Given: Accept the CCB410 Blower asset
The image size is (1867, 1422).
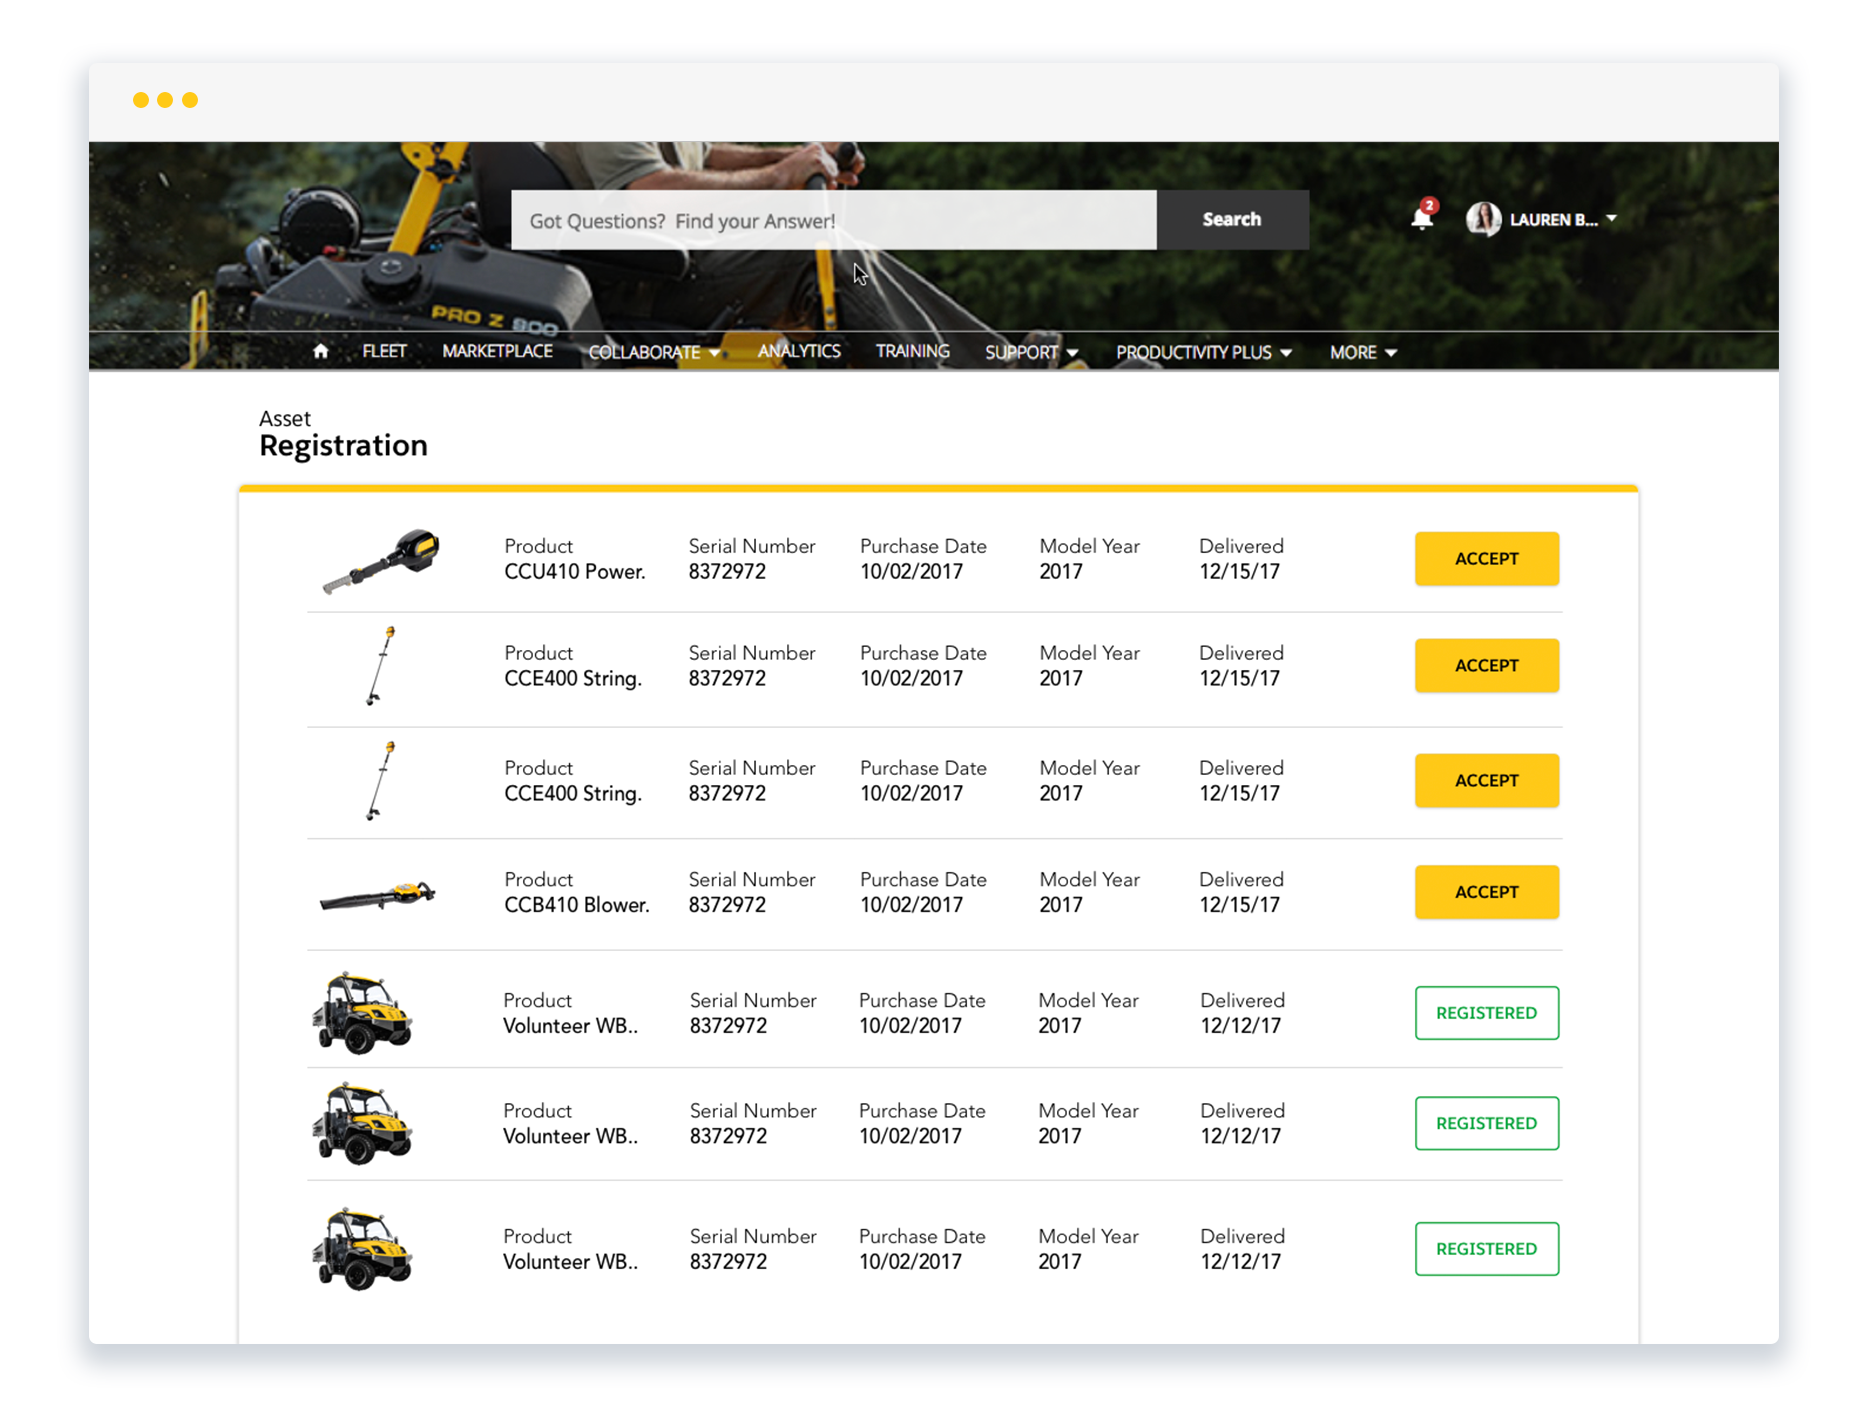Looking at the screenshot, I should point(1486,892).
